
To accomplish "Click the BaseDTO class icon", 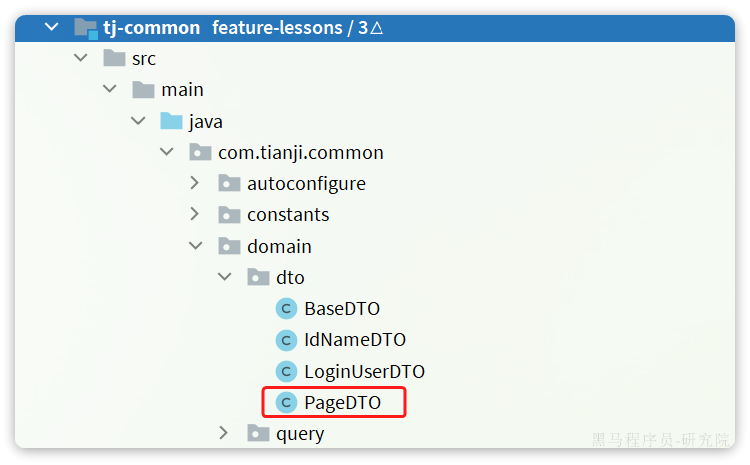I will point(287,309).
